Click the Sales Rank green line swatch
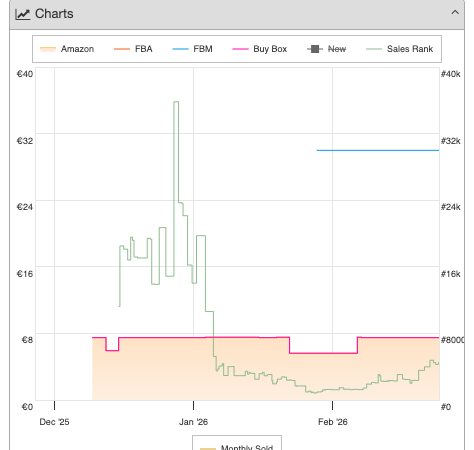This screenshot has width=474, height=450. [x=374, y=49]
